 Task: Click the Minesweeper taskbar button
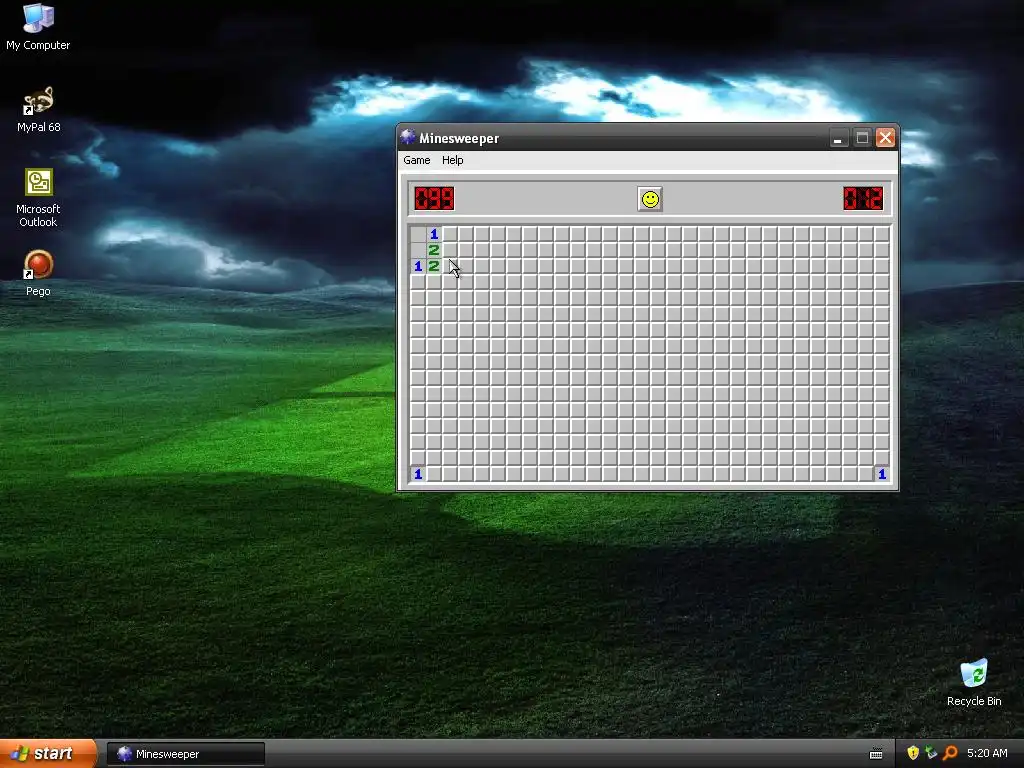click(x=185, y=754)
